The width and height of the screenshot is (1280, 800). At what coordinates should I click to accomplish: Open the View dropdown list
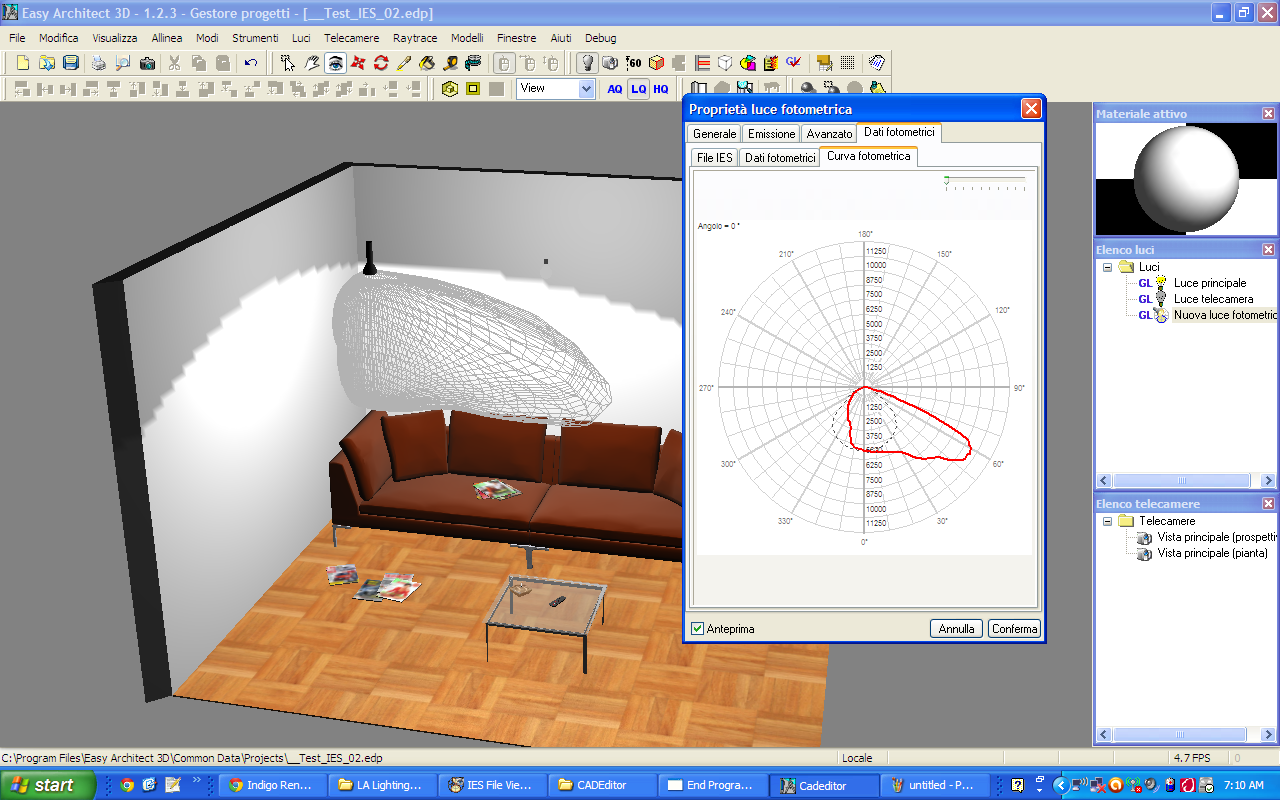pyautogui.click(x=586, y=88)
